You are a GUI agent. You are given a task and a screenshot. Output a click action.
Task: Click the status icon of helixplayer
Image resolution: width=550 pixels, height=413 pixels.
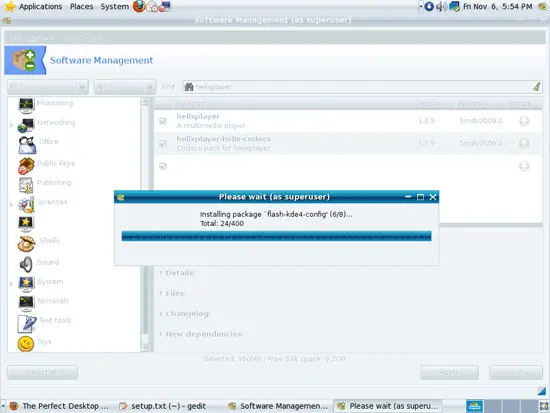point(524,121)
